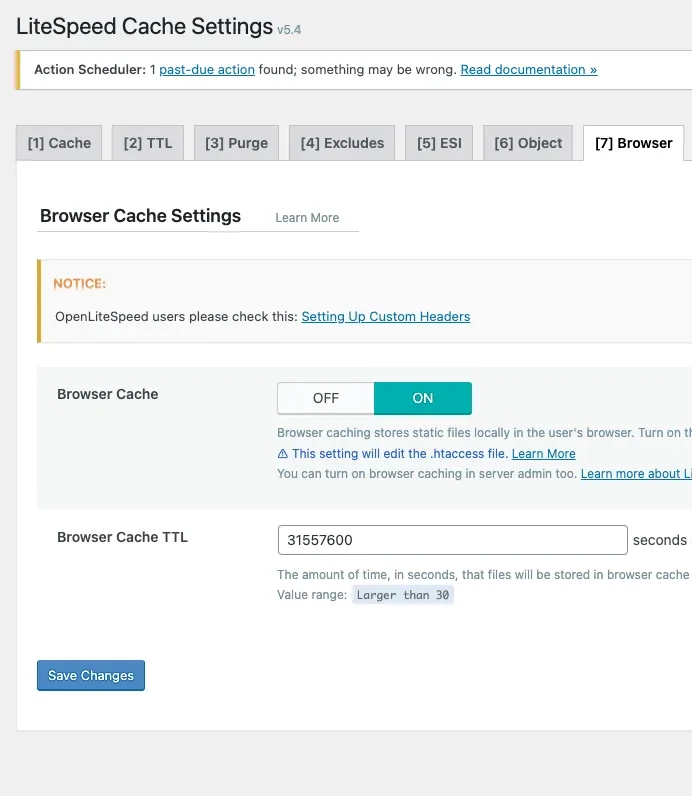Screen dimensions: 692x796
Task: Click the v5.4 version label
Action: (x=289, y=30)
